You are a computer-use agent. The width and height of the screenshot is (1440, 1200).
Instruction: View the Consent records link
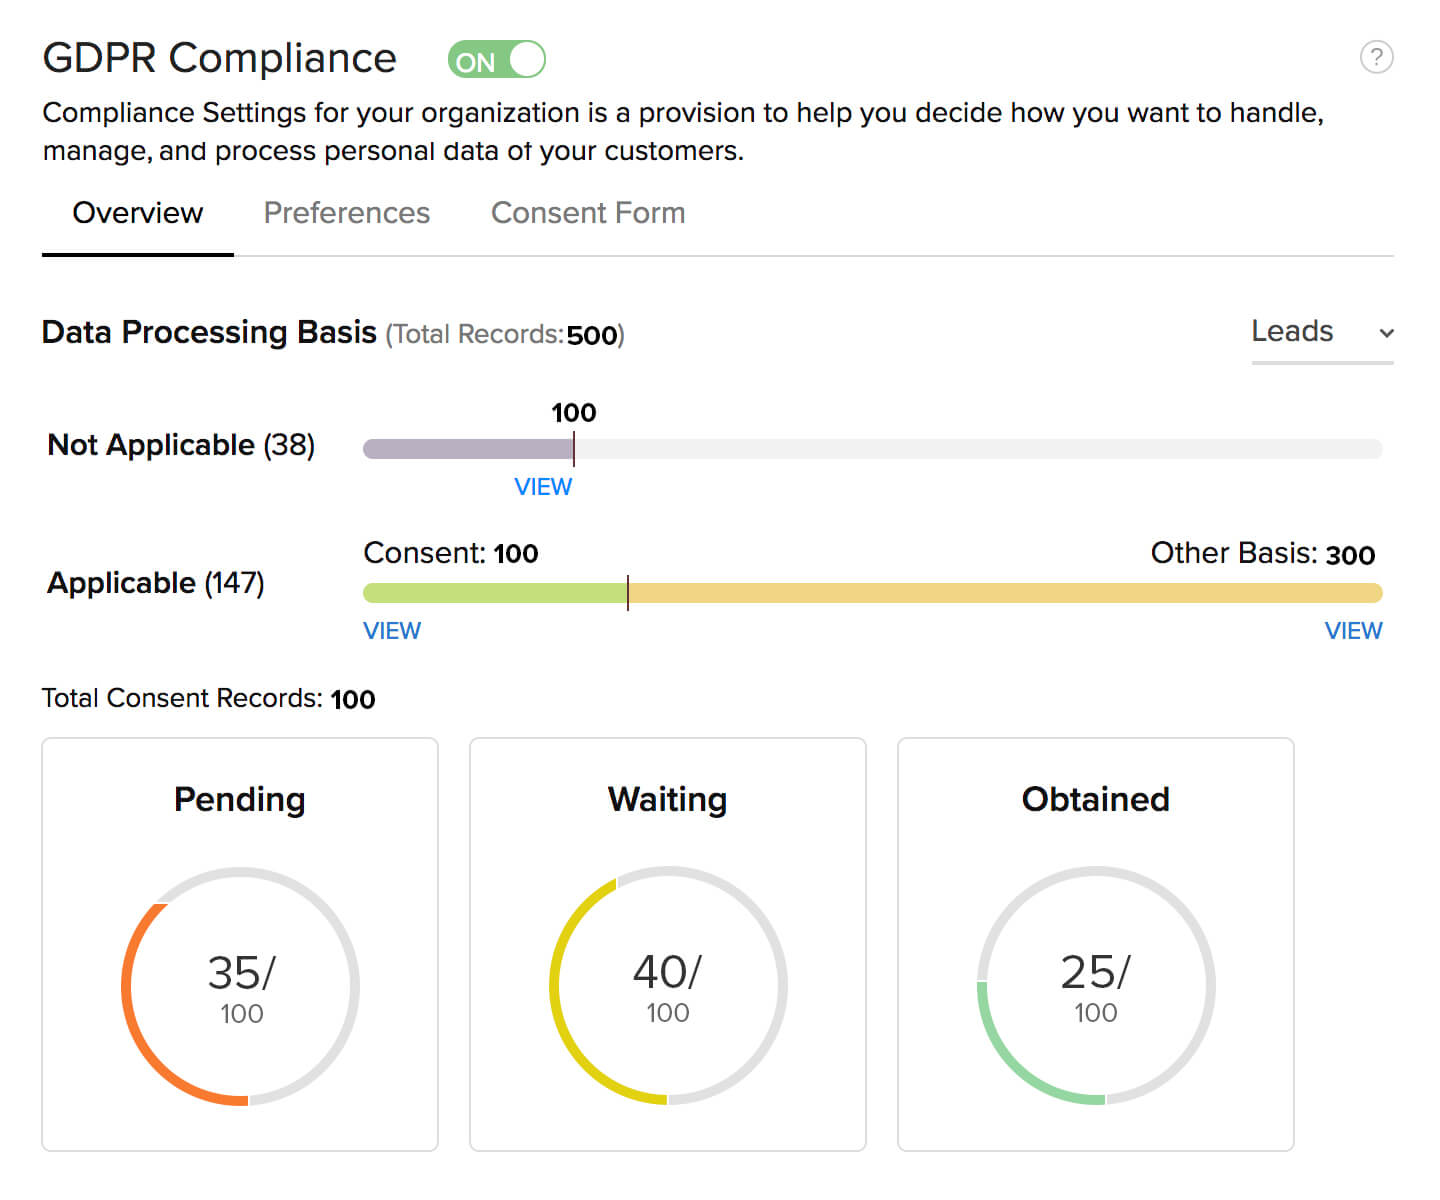pyautogui.click(x=392, y=631)
